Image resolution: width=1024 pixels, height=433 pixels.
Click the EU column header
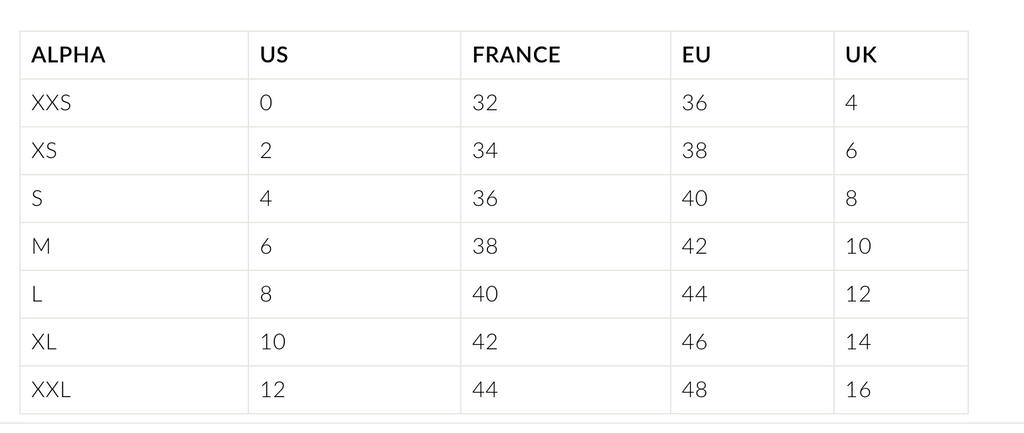[752, 55]
